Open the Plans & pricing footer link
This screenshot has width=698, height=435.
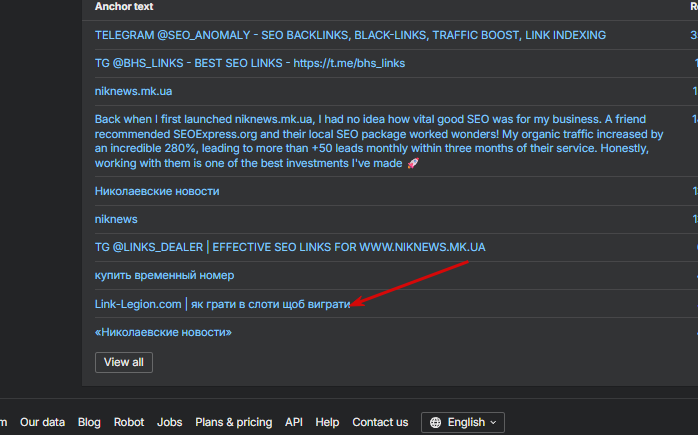tap(234, 422)
